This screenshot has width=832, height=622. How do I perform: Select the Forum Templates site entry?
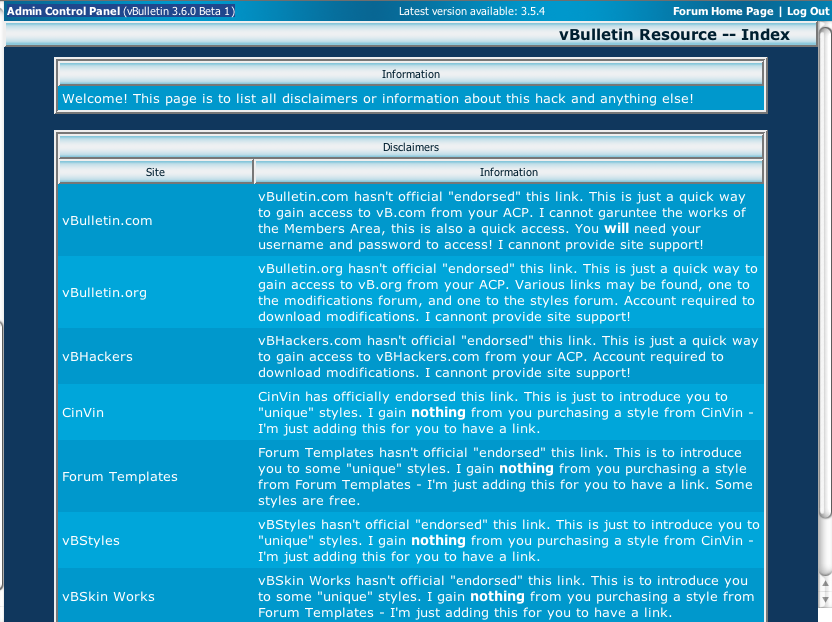pos(119,476)
